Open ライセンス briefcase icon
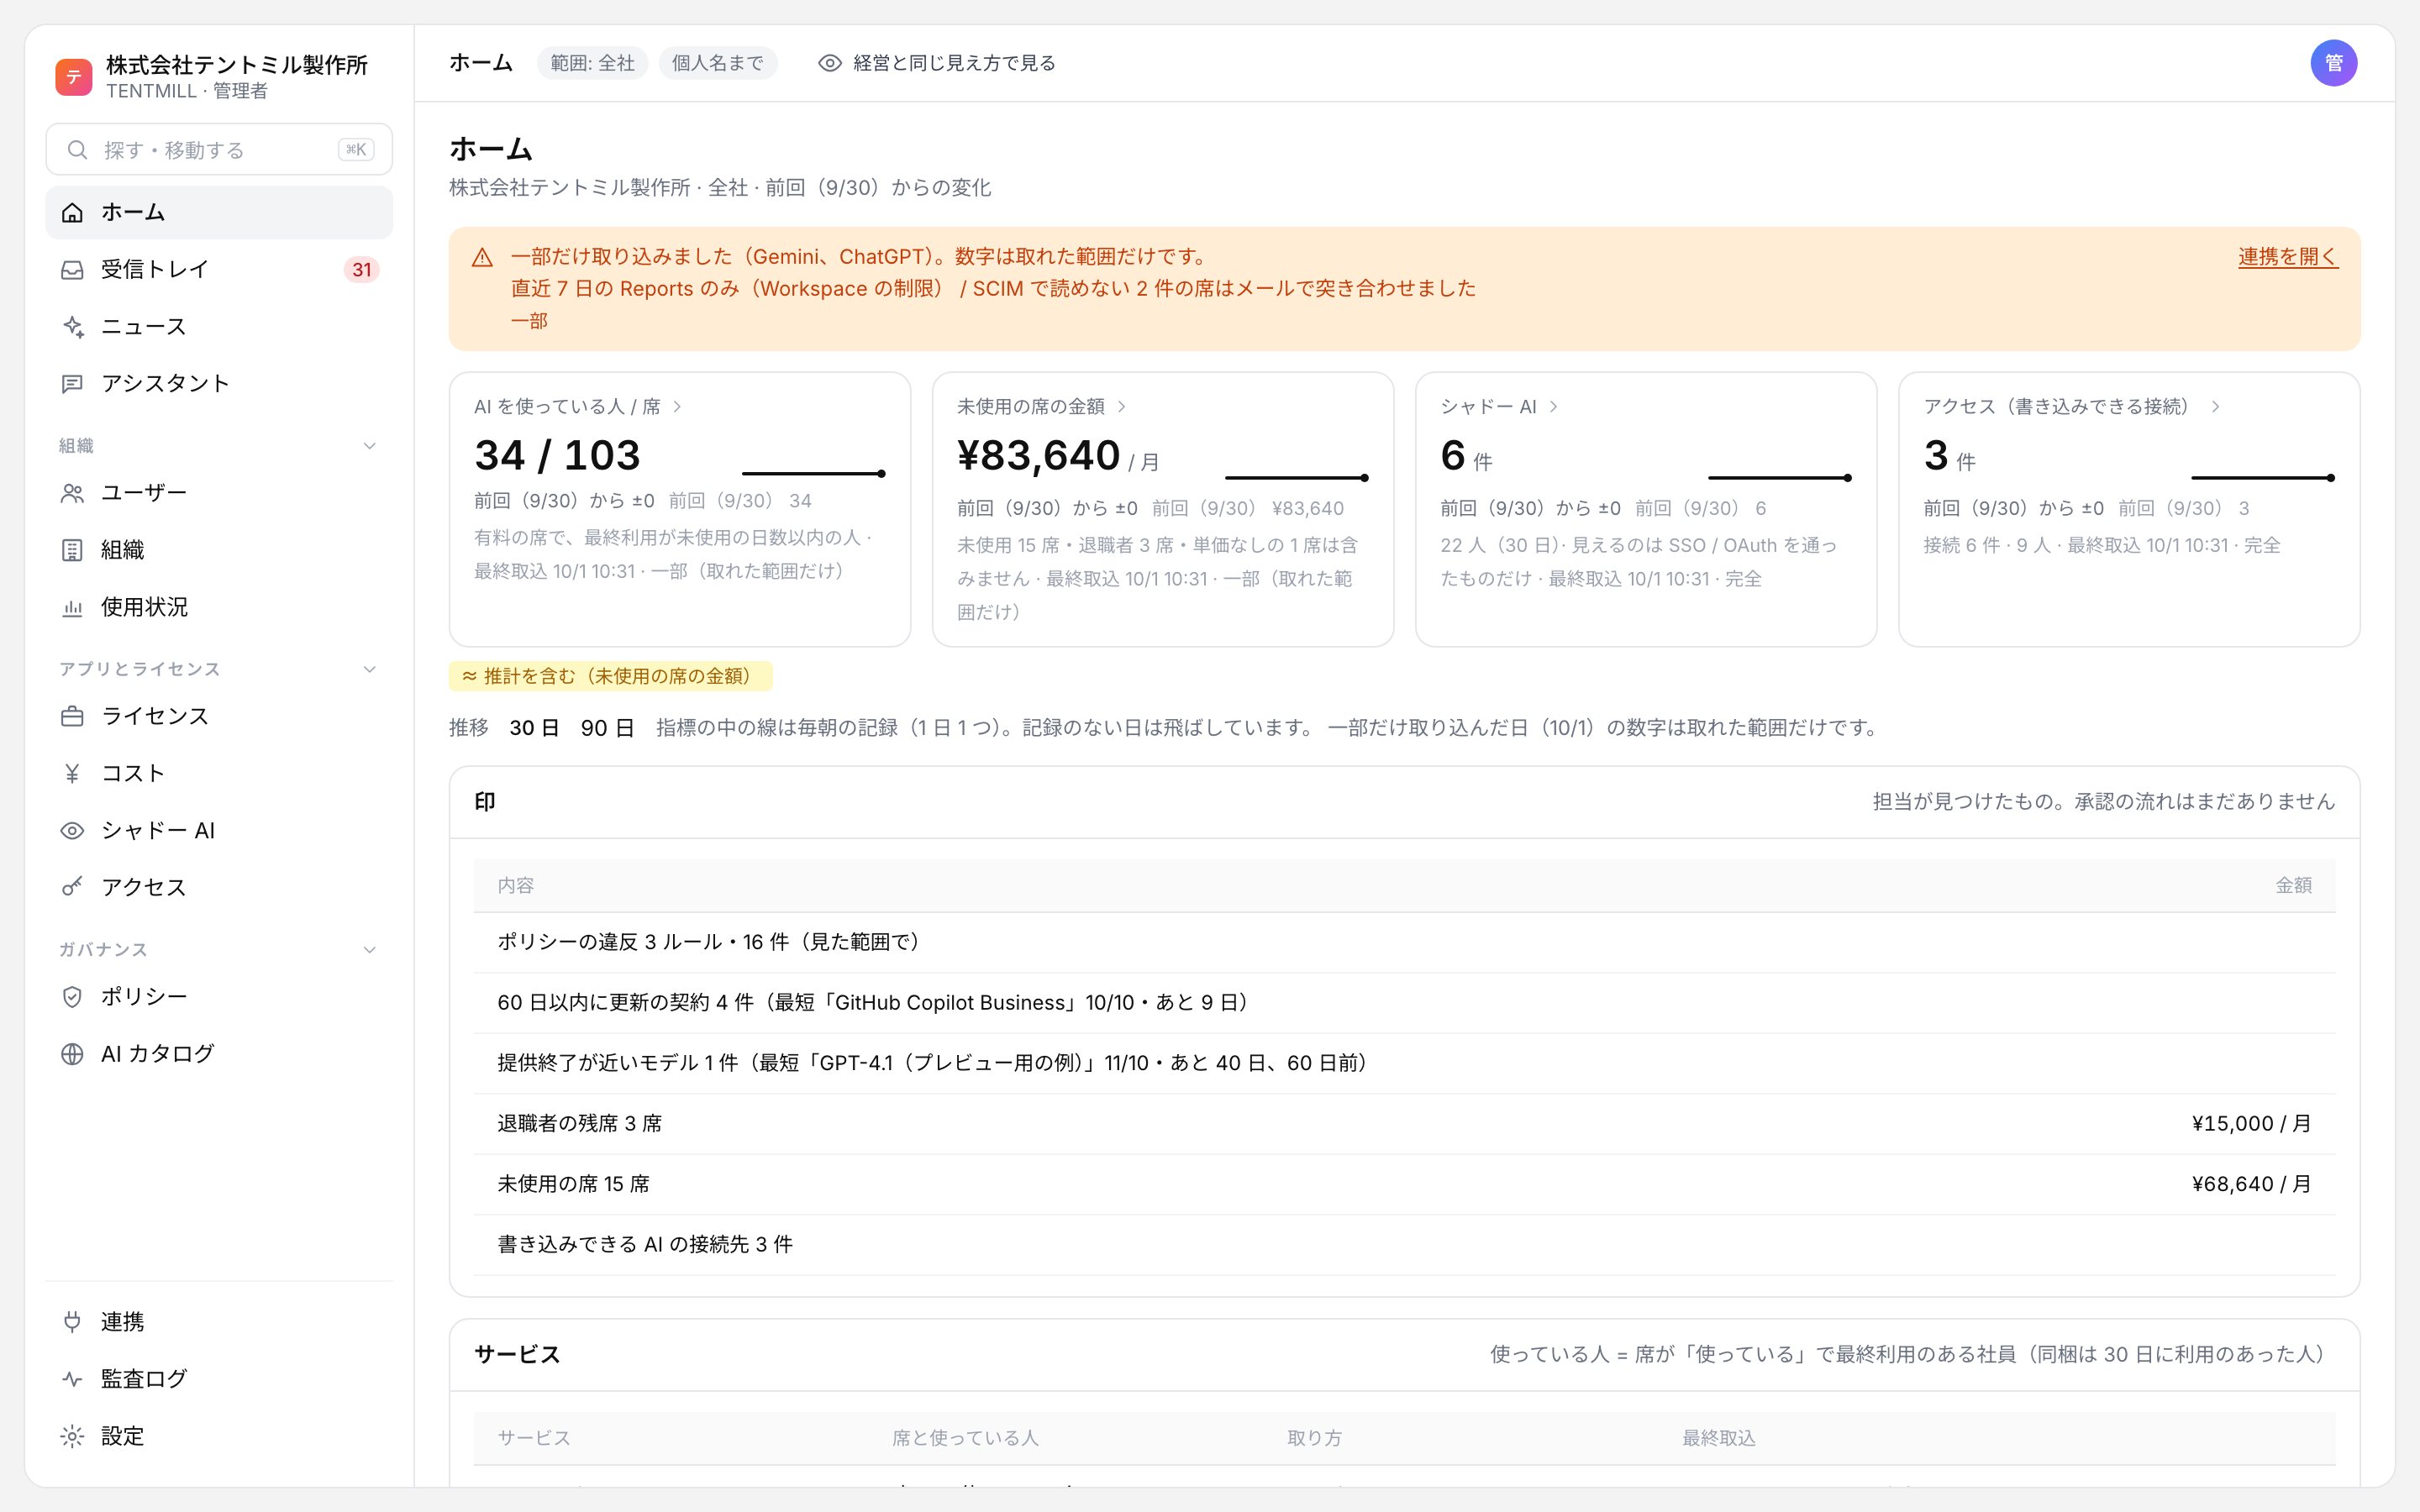This screenshot has height=1512, width=2420. 72,716
